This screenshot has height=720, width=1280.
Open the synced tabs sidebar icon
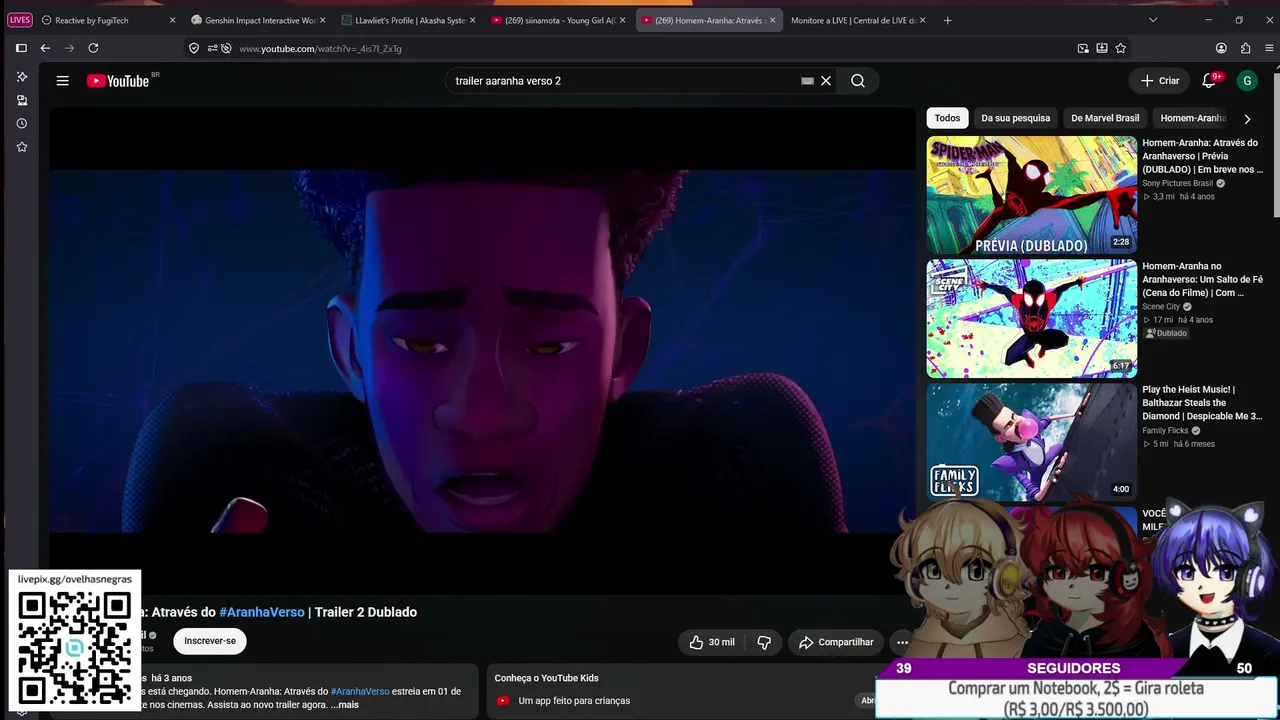pyautogui.click(x=21, y=100)
